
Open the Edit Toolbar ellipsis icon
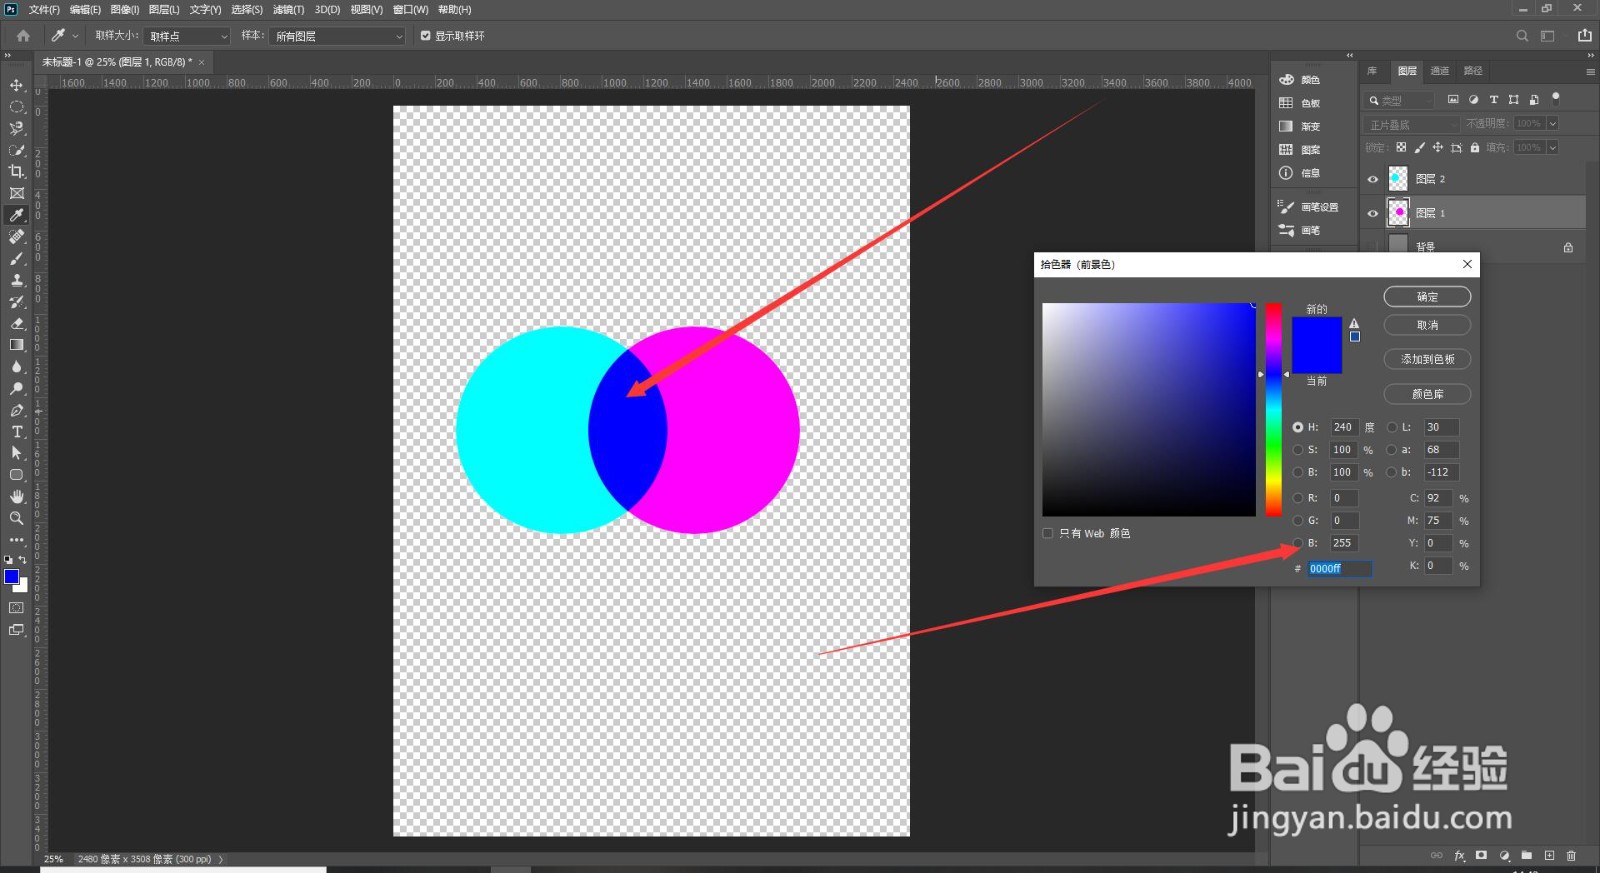[x=16, y=540]
